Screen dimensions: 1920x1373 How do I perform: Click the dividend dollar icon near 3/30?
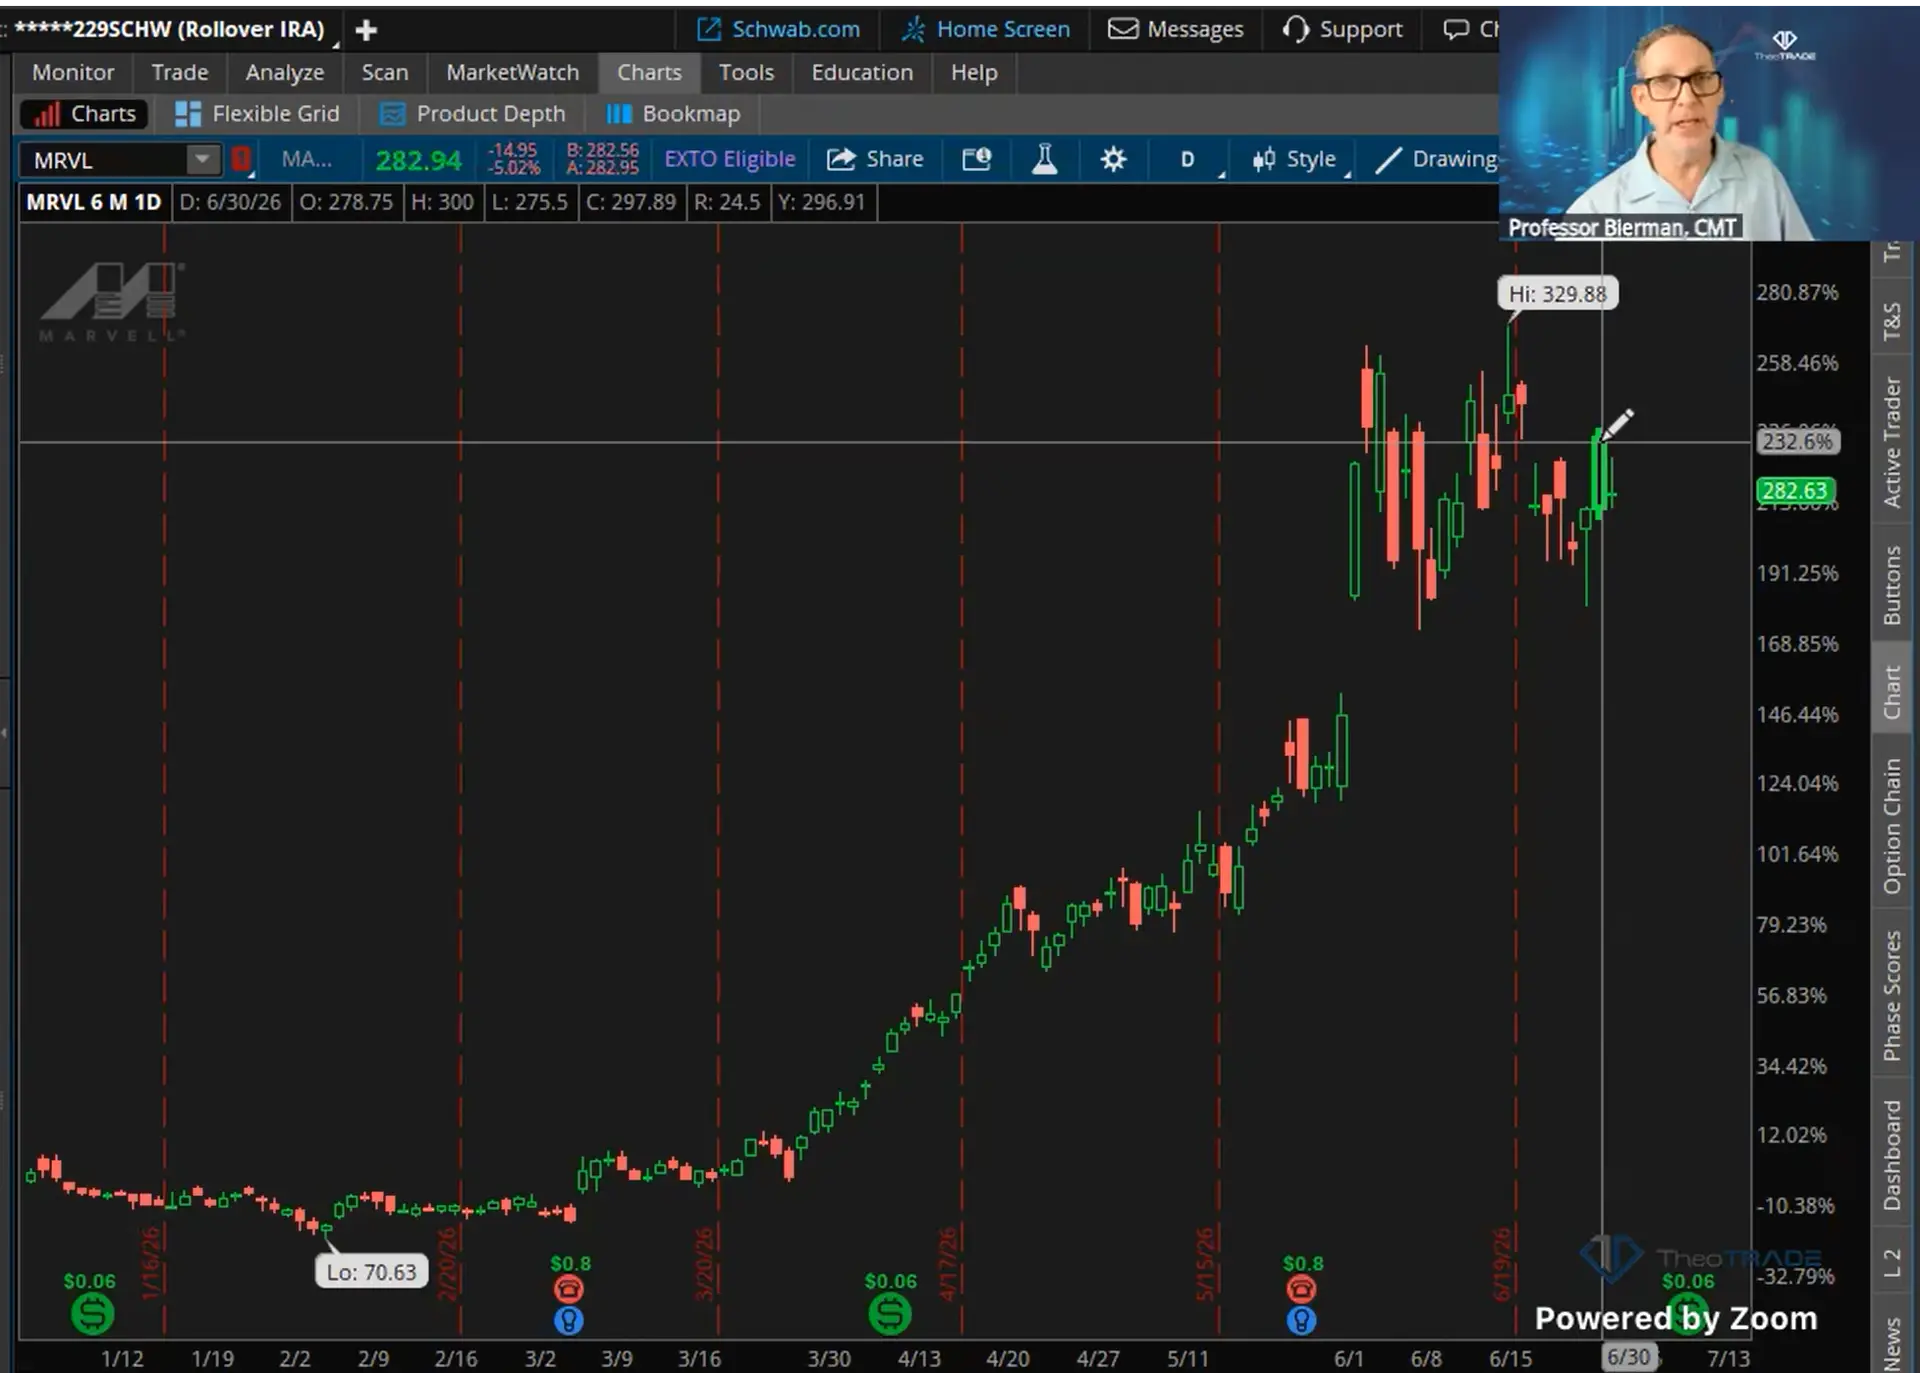(890, 1313)
